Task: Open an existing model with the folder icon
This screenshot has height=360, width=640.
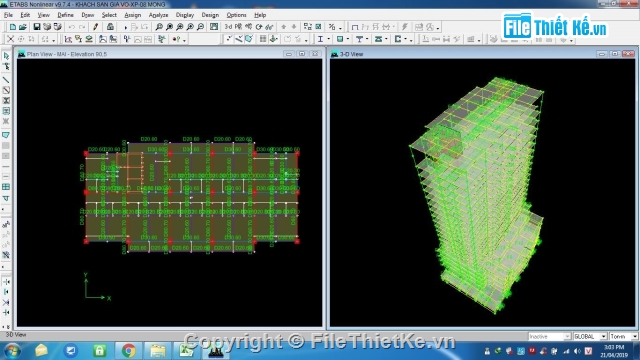Action: tap(23, 27)
